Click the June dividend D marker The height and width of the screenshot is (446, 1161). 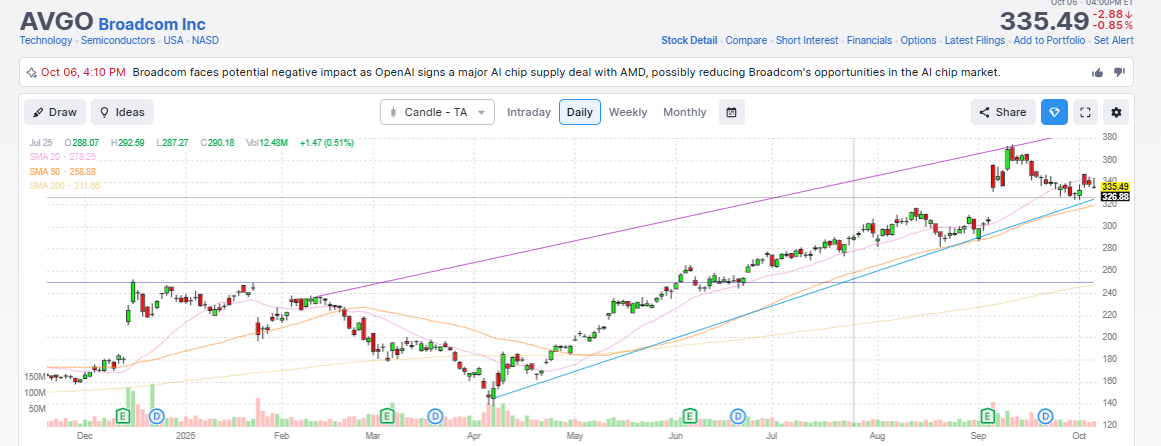pyautogui.click(x=738, y=416)
